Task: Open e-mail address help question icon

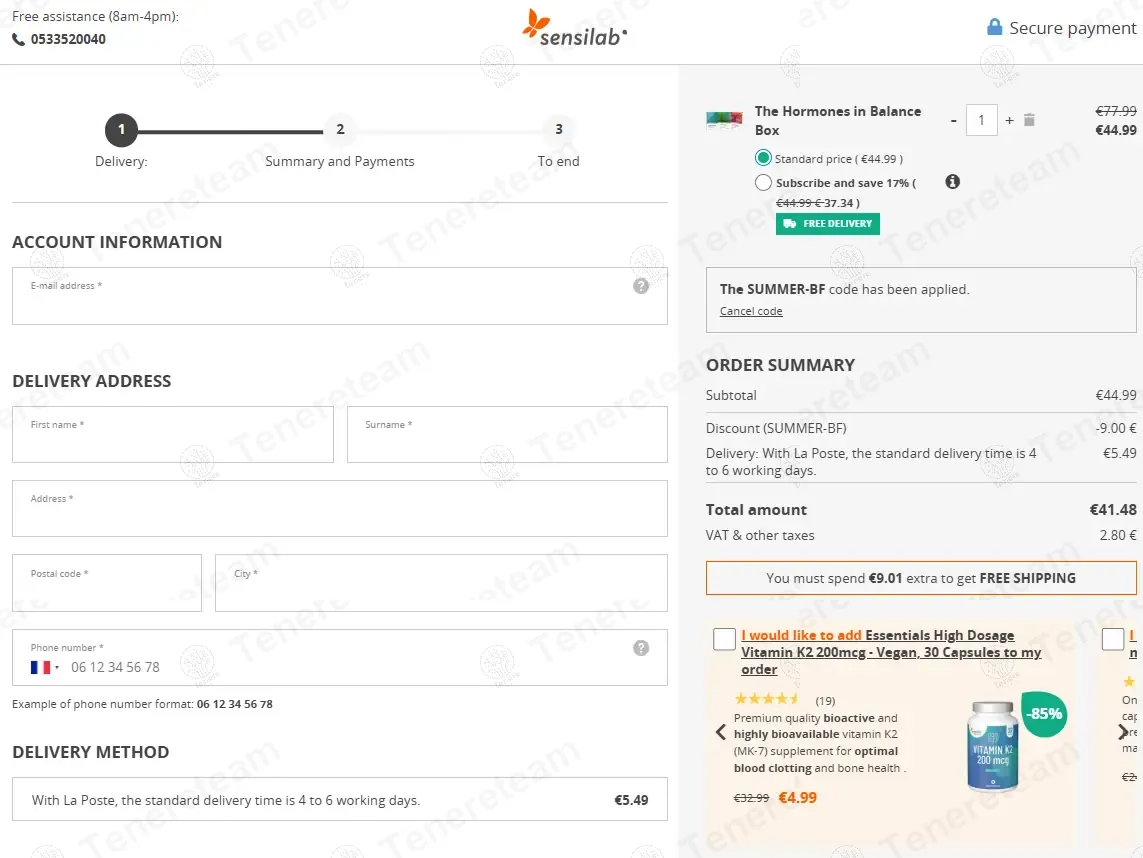Action: pos(641,286)
